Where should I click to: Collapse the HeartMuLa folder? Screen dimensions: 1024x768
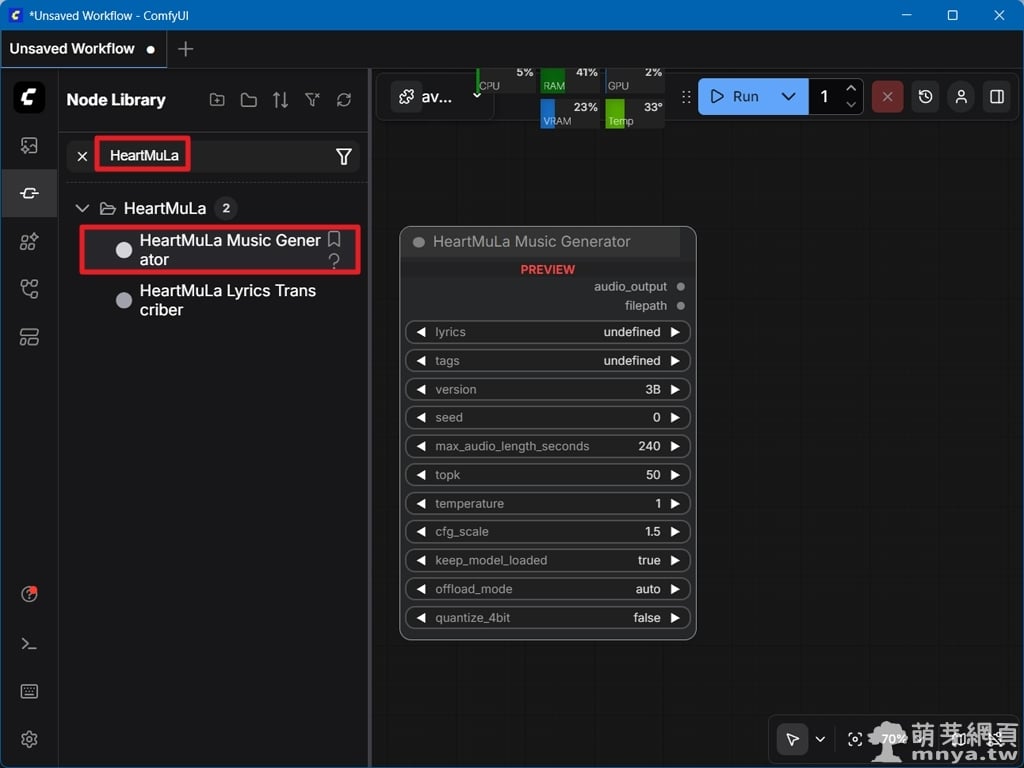(83, 209)
